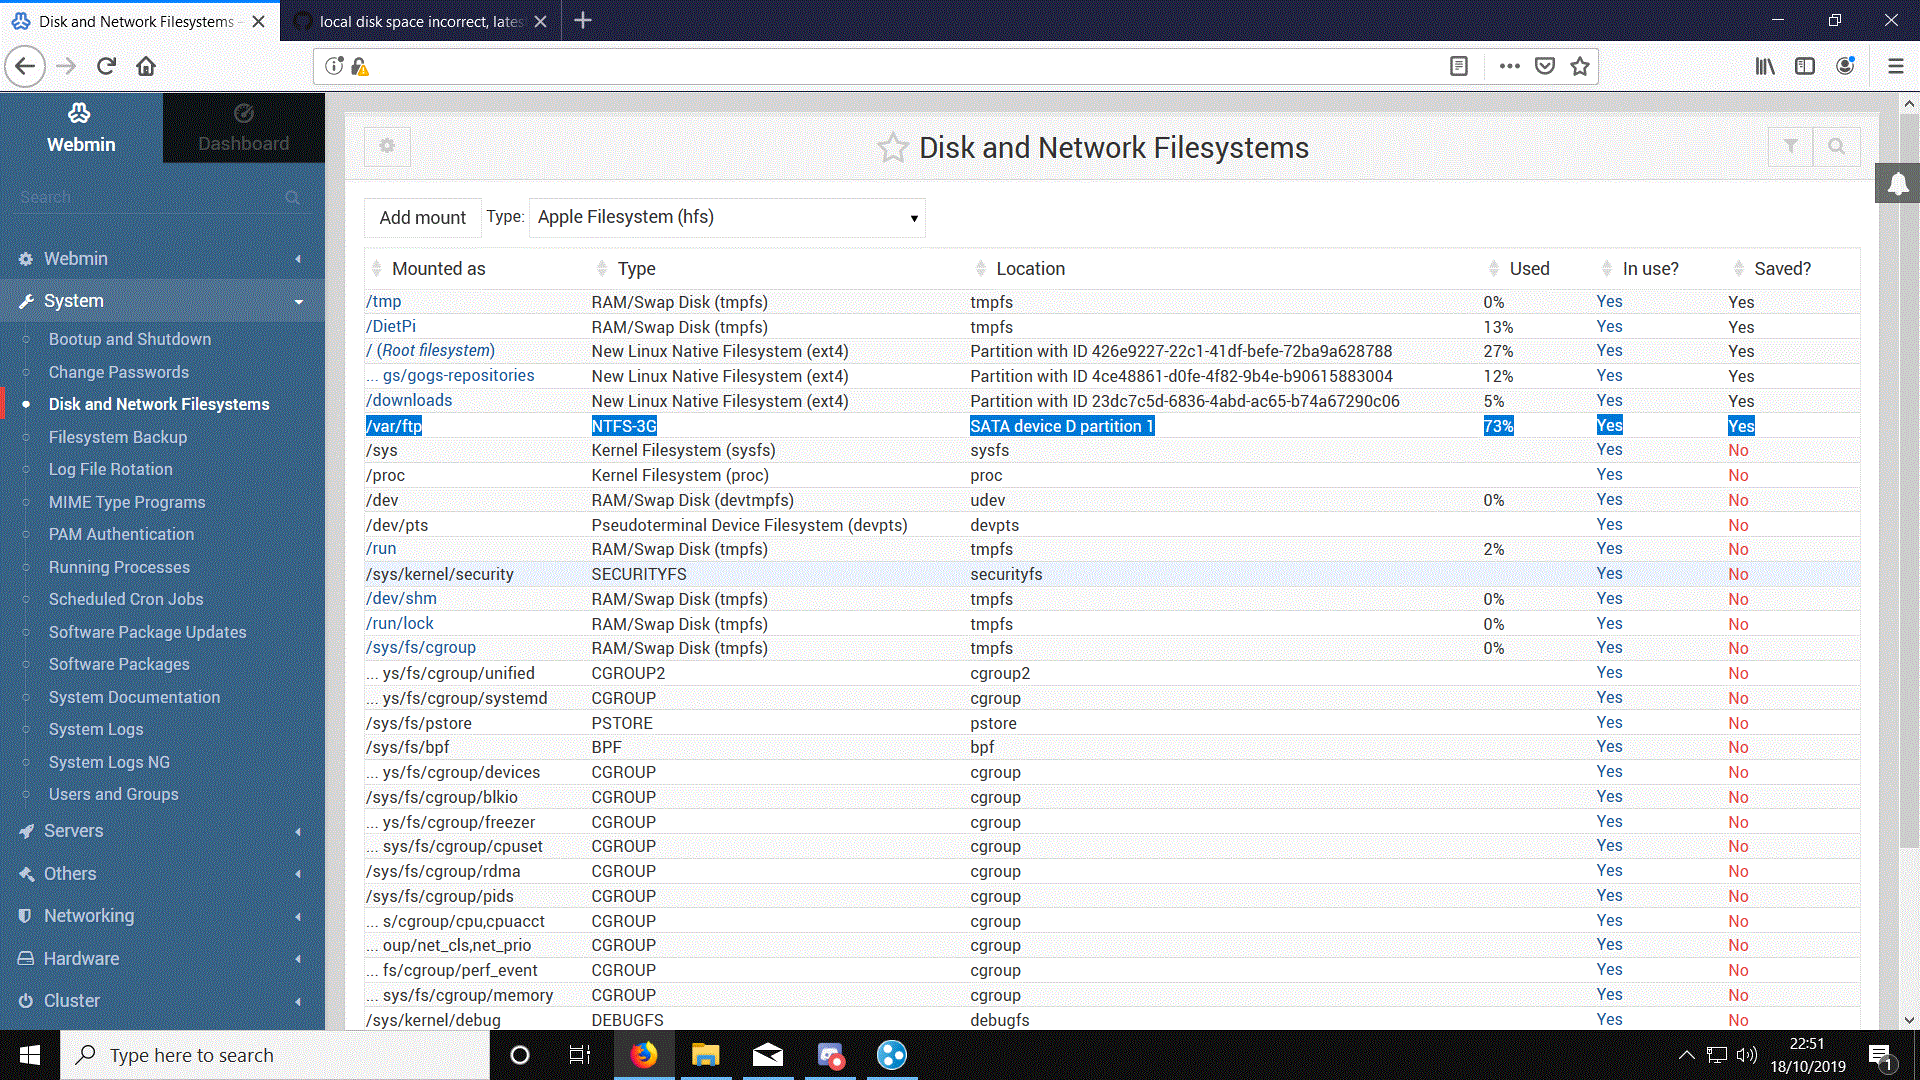Expand the Webmin sidebar category

click(x=162, y=259)
